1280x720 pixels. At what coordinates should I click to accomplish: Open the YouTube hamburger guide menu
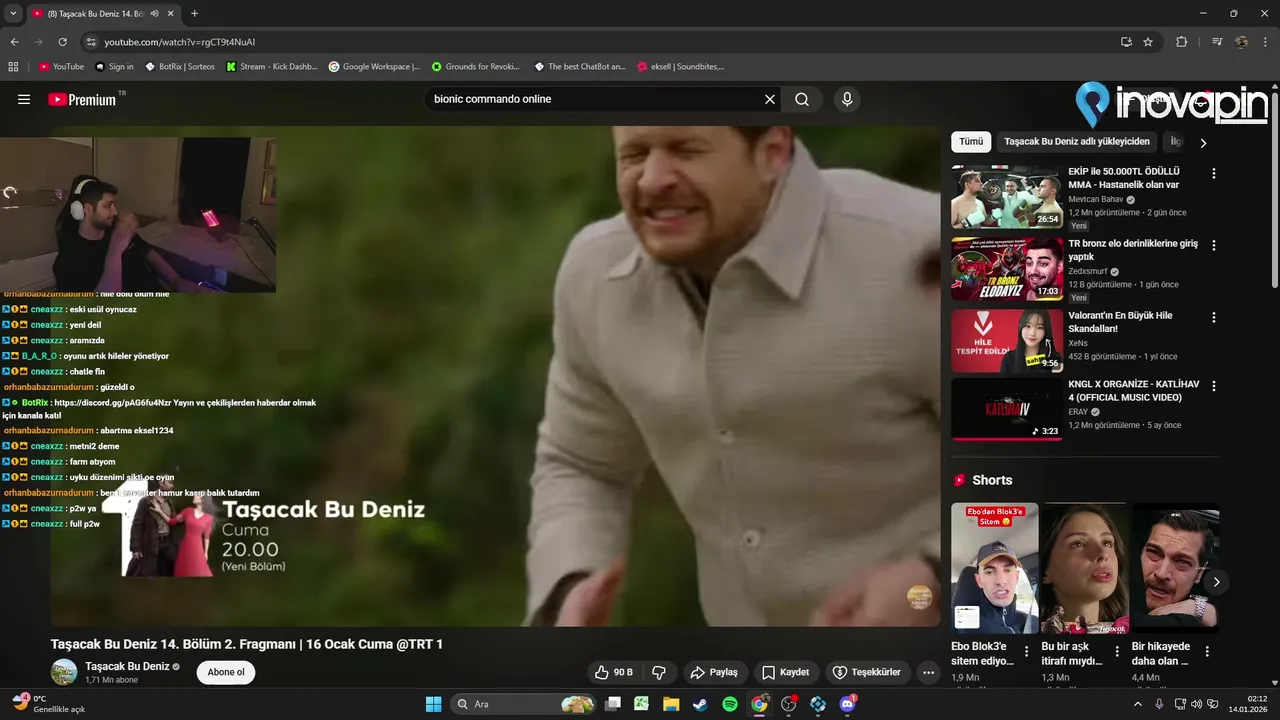(x=24, y=99)
